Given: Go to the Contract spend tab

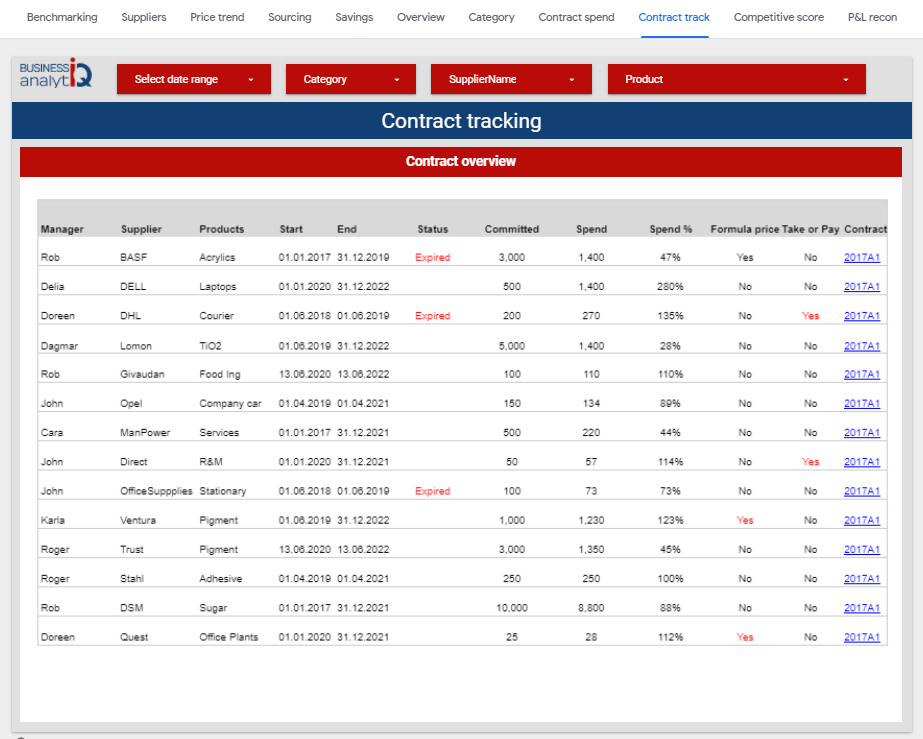Looking at the screenshot, I should tap(576, 17).
